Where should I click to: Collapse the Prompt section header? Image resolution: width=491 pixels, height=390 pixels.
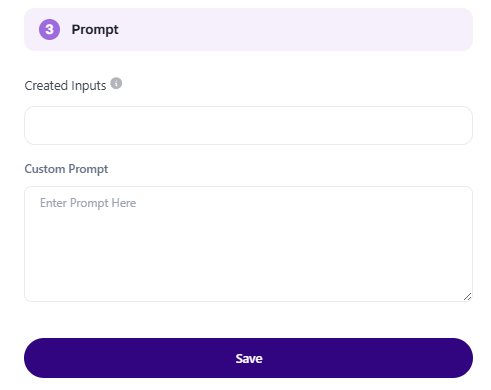click(248, 29)
